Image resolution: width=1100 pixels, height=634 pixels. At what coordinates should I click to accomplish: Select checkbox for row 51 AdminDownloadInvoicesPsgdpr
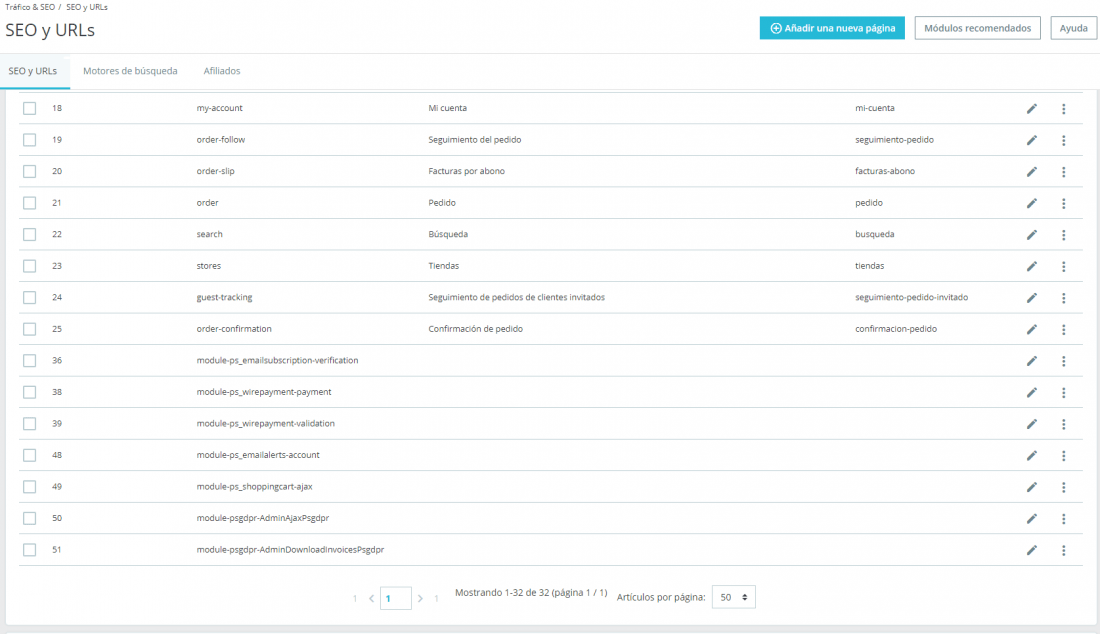(29, 550)
